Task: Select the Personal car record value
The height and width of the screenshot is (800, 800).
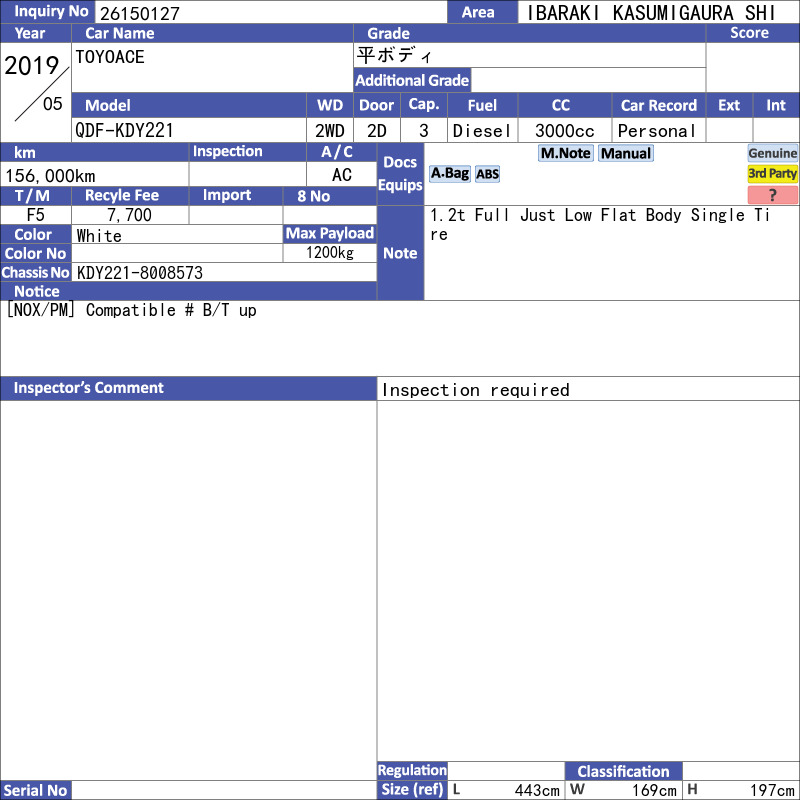Action: 657,131
